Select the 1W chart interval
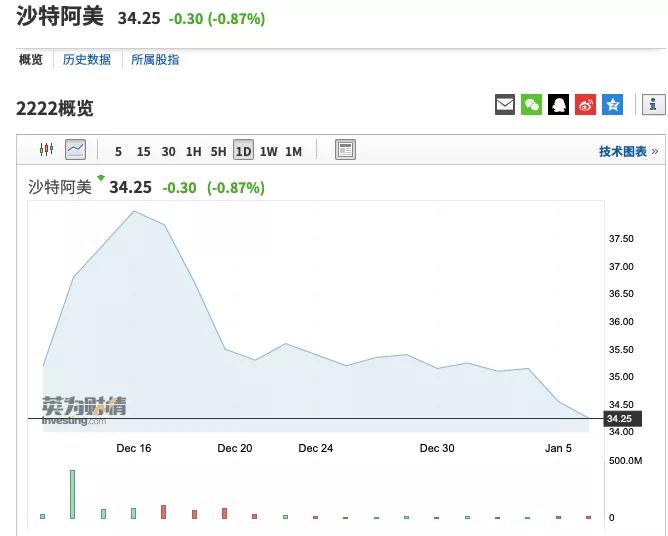This screenshot has width=668, height=536. pyautogui.click(x=268, y=152)
